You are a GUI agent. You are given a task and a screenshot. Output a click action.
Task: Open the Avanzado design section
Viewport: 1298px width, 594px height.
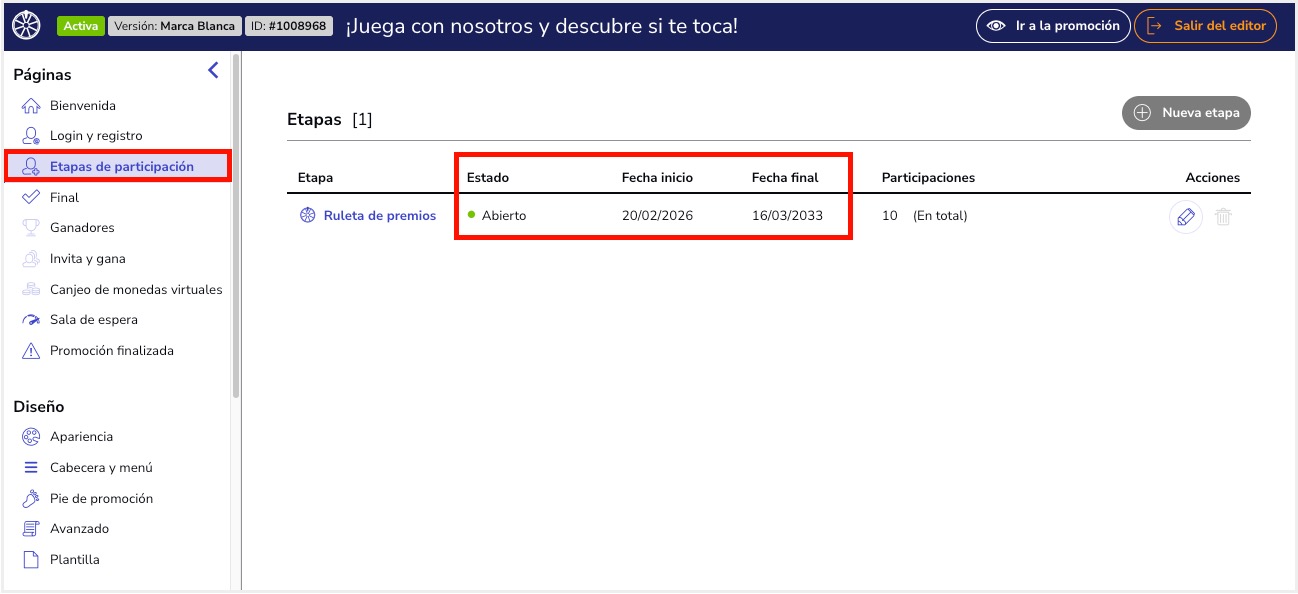point(31,528)
